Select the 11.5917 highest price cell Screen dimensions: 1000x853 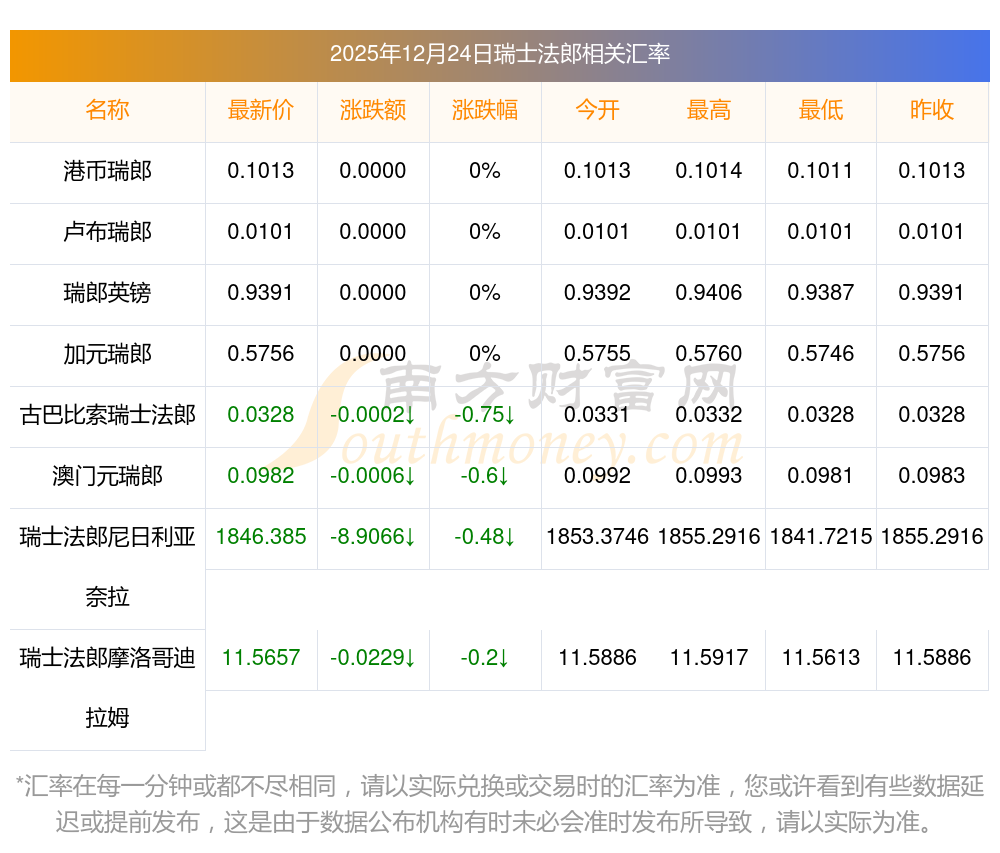pyautogui.click(x=709, y=658)
